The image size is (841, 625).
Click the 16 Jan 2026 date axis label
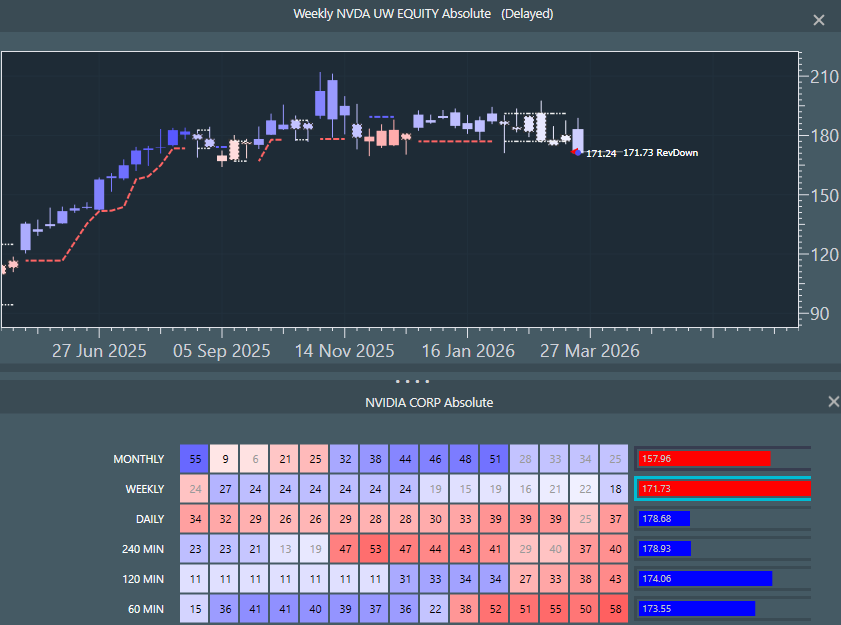click(x=468, y=351)
